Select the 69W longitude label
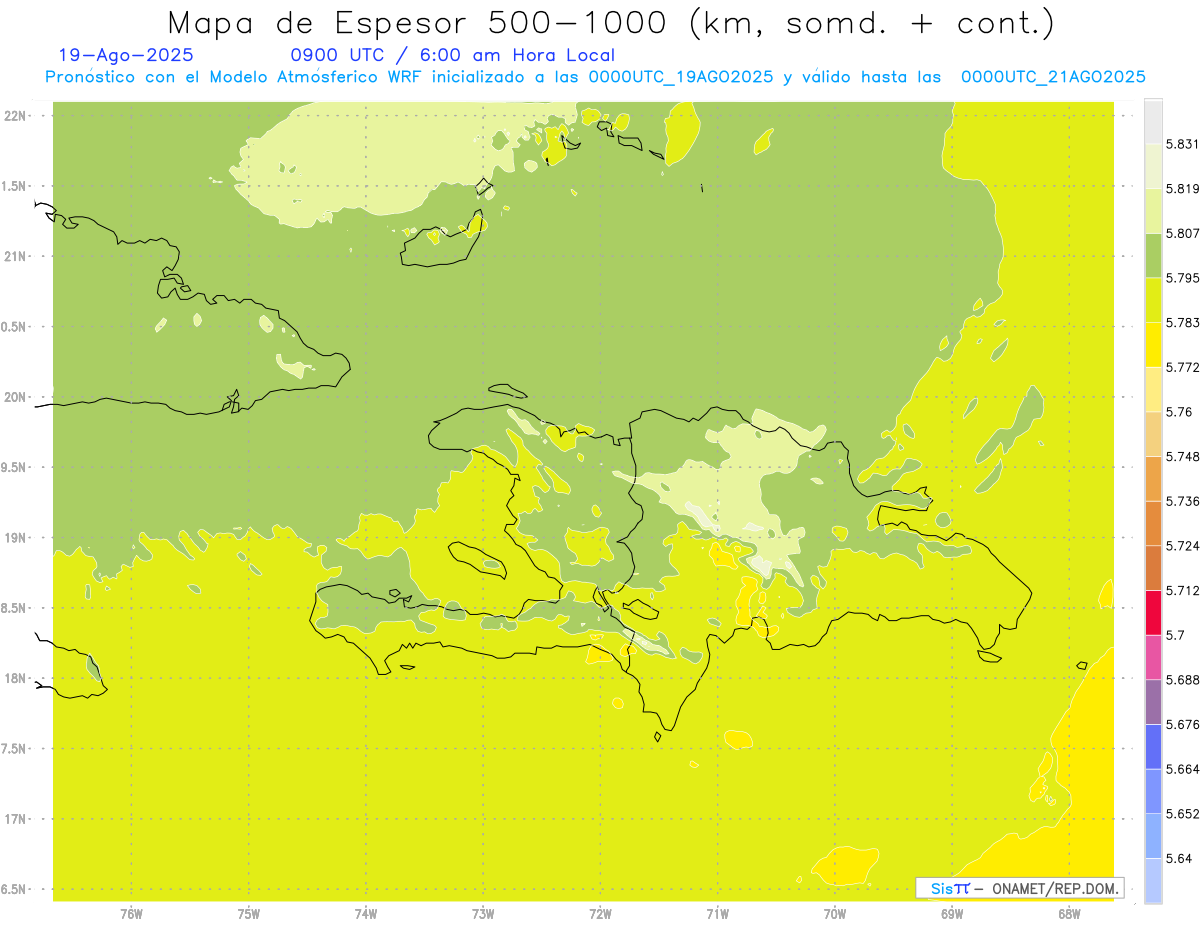 (952, 914)
